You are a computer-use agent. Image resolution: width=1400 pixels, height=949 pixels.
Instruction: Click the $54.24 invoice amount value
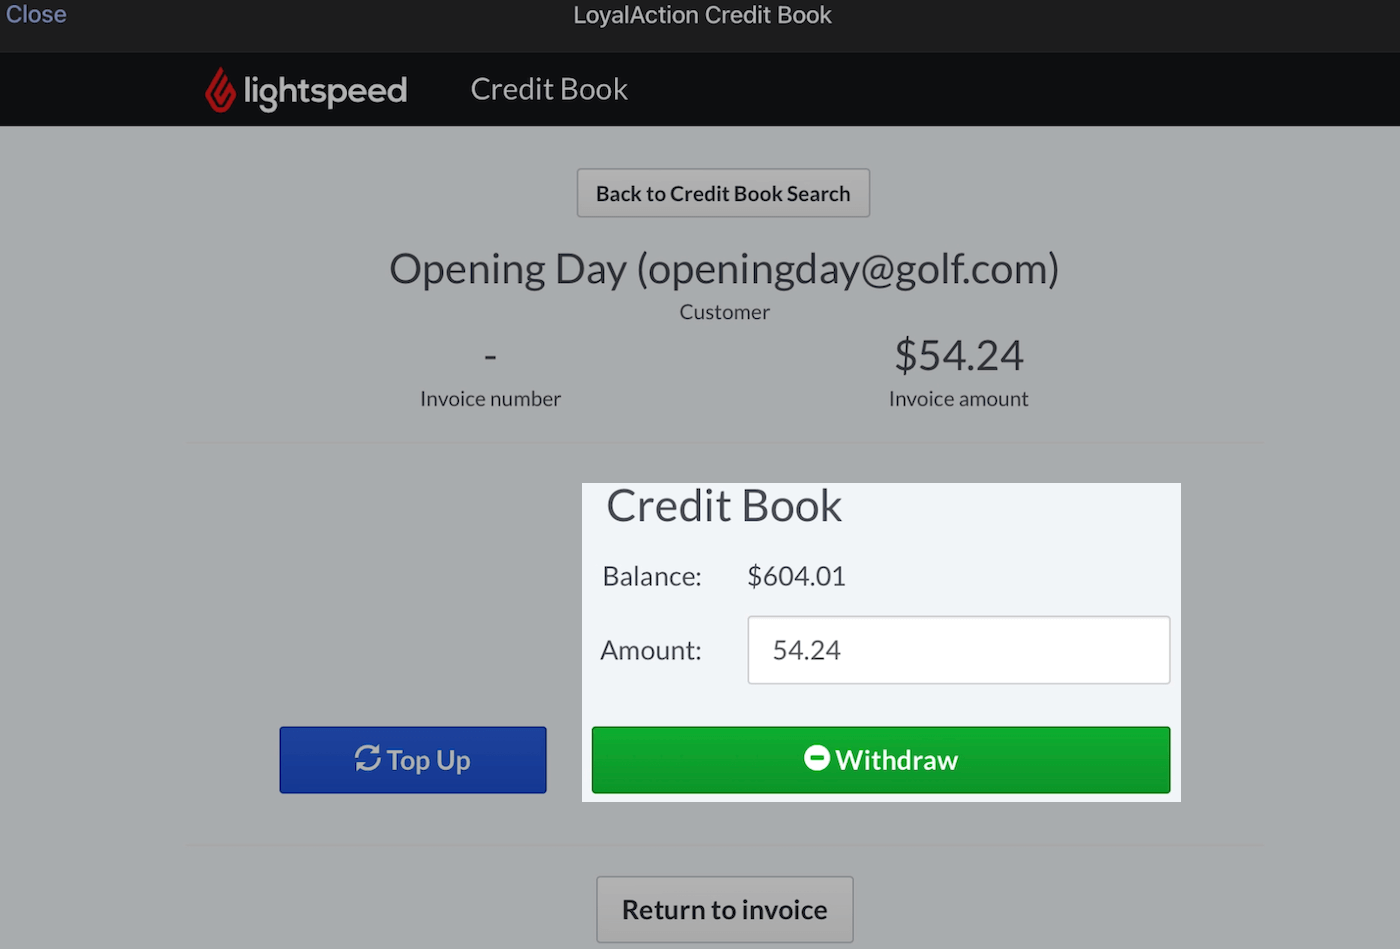coord(959,355)
